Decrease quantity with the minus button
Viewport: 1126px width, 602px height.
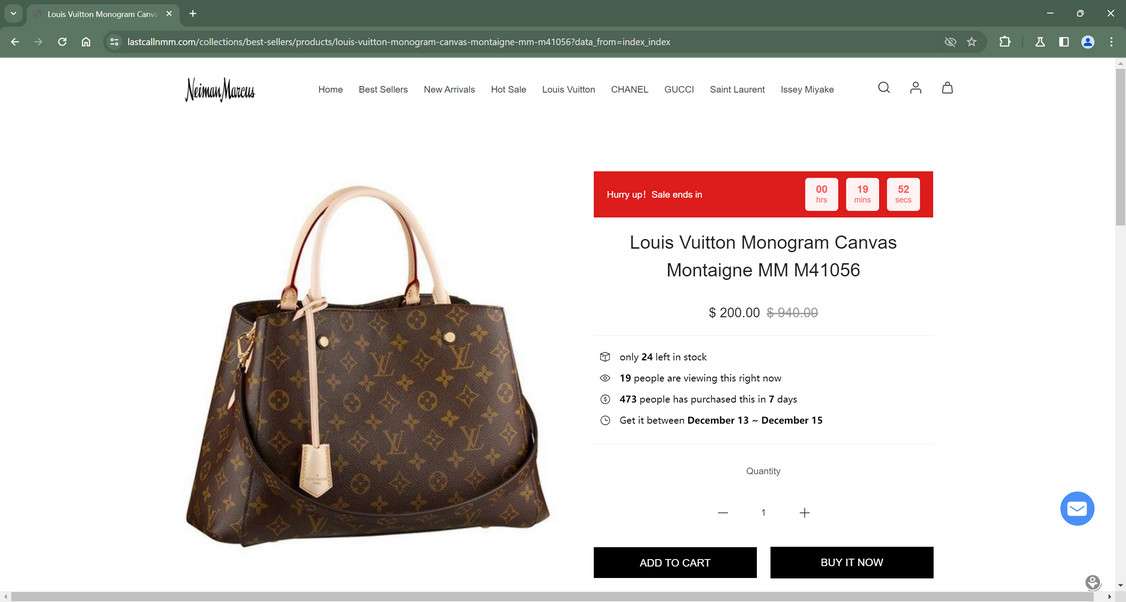722,512
